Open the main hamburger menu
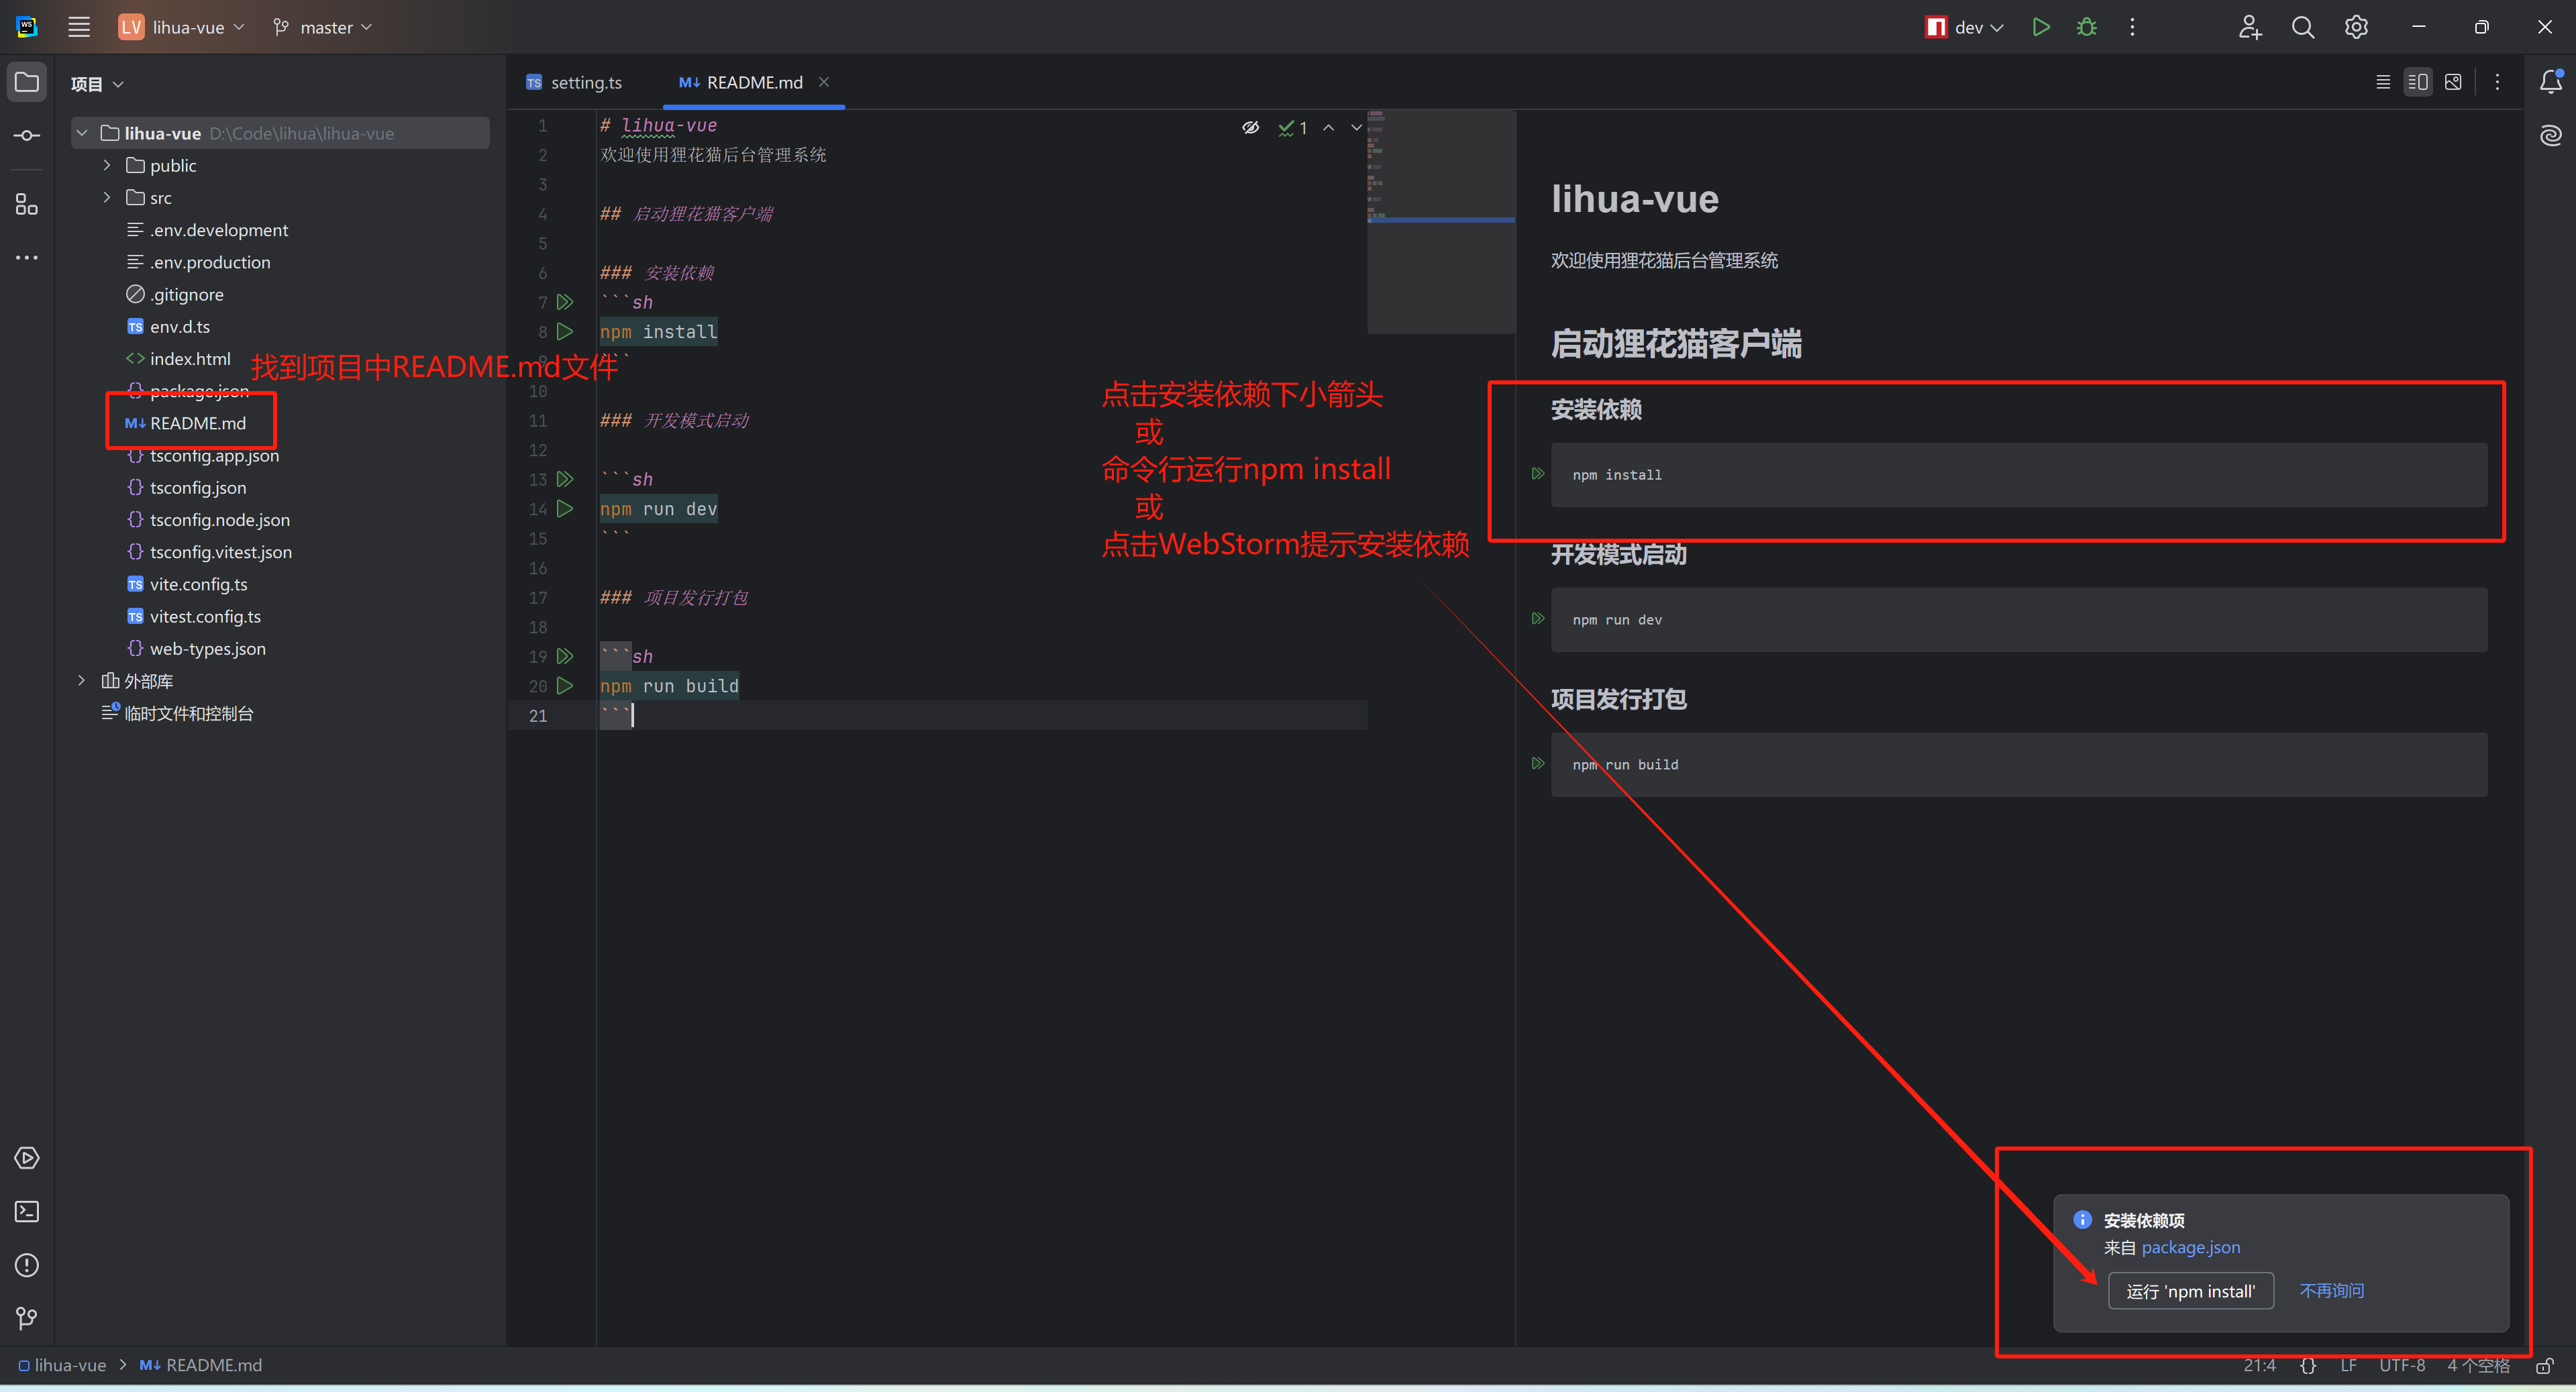The image size is (2576, 1392). [79, 27]
